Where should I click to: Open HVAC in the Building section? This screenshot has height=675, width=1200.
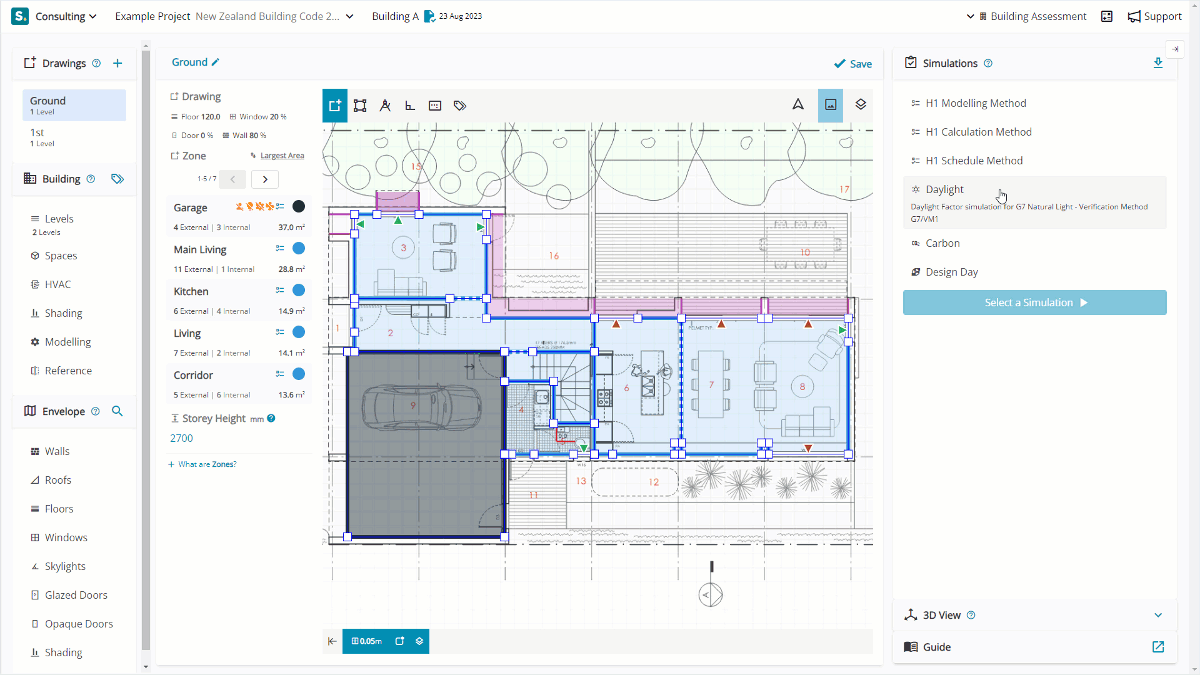pos(58,284)
